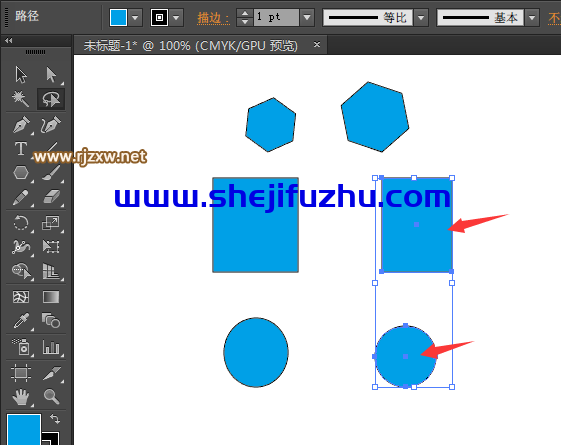Open the 等比 width profile dropdown
Image resolution: width=561 pixels, height=445 pixels.
click(421, 17)
